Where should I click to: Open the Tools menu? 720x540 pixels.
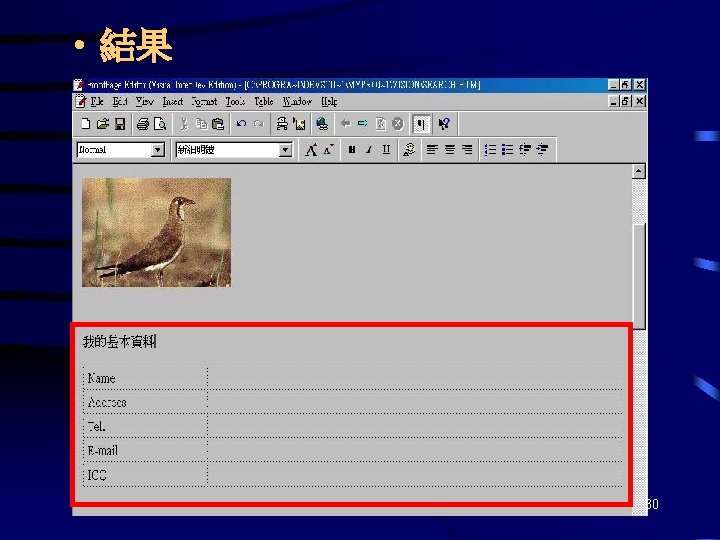[235, 101]
